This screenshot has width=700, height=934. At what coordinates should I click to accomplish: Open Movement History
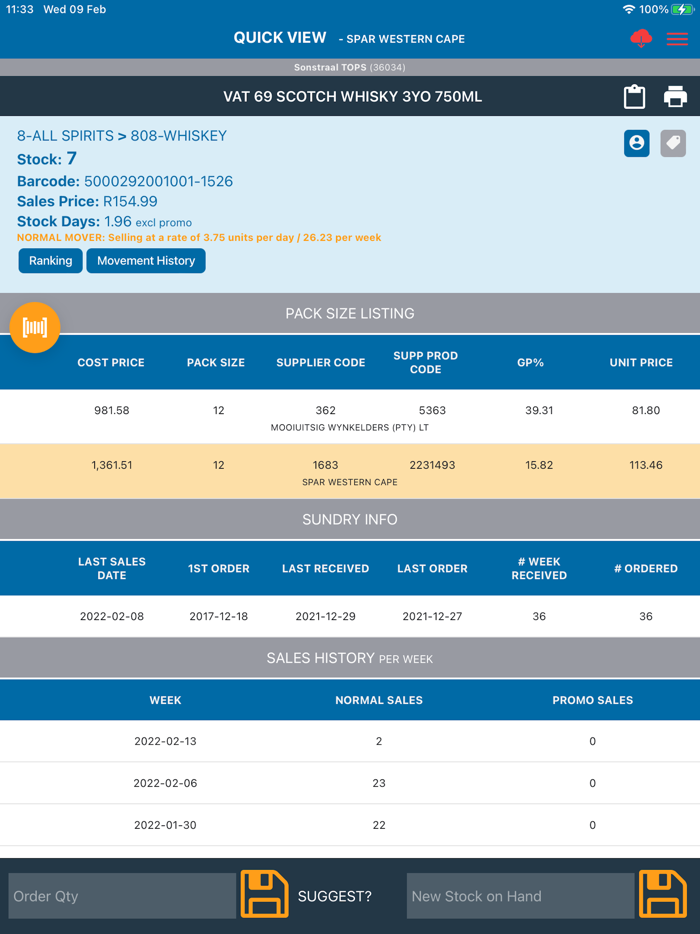(146, 261)
